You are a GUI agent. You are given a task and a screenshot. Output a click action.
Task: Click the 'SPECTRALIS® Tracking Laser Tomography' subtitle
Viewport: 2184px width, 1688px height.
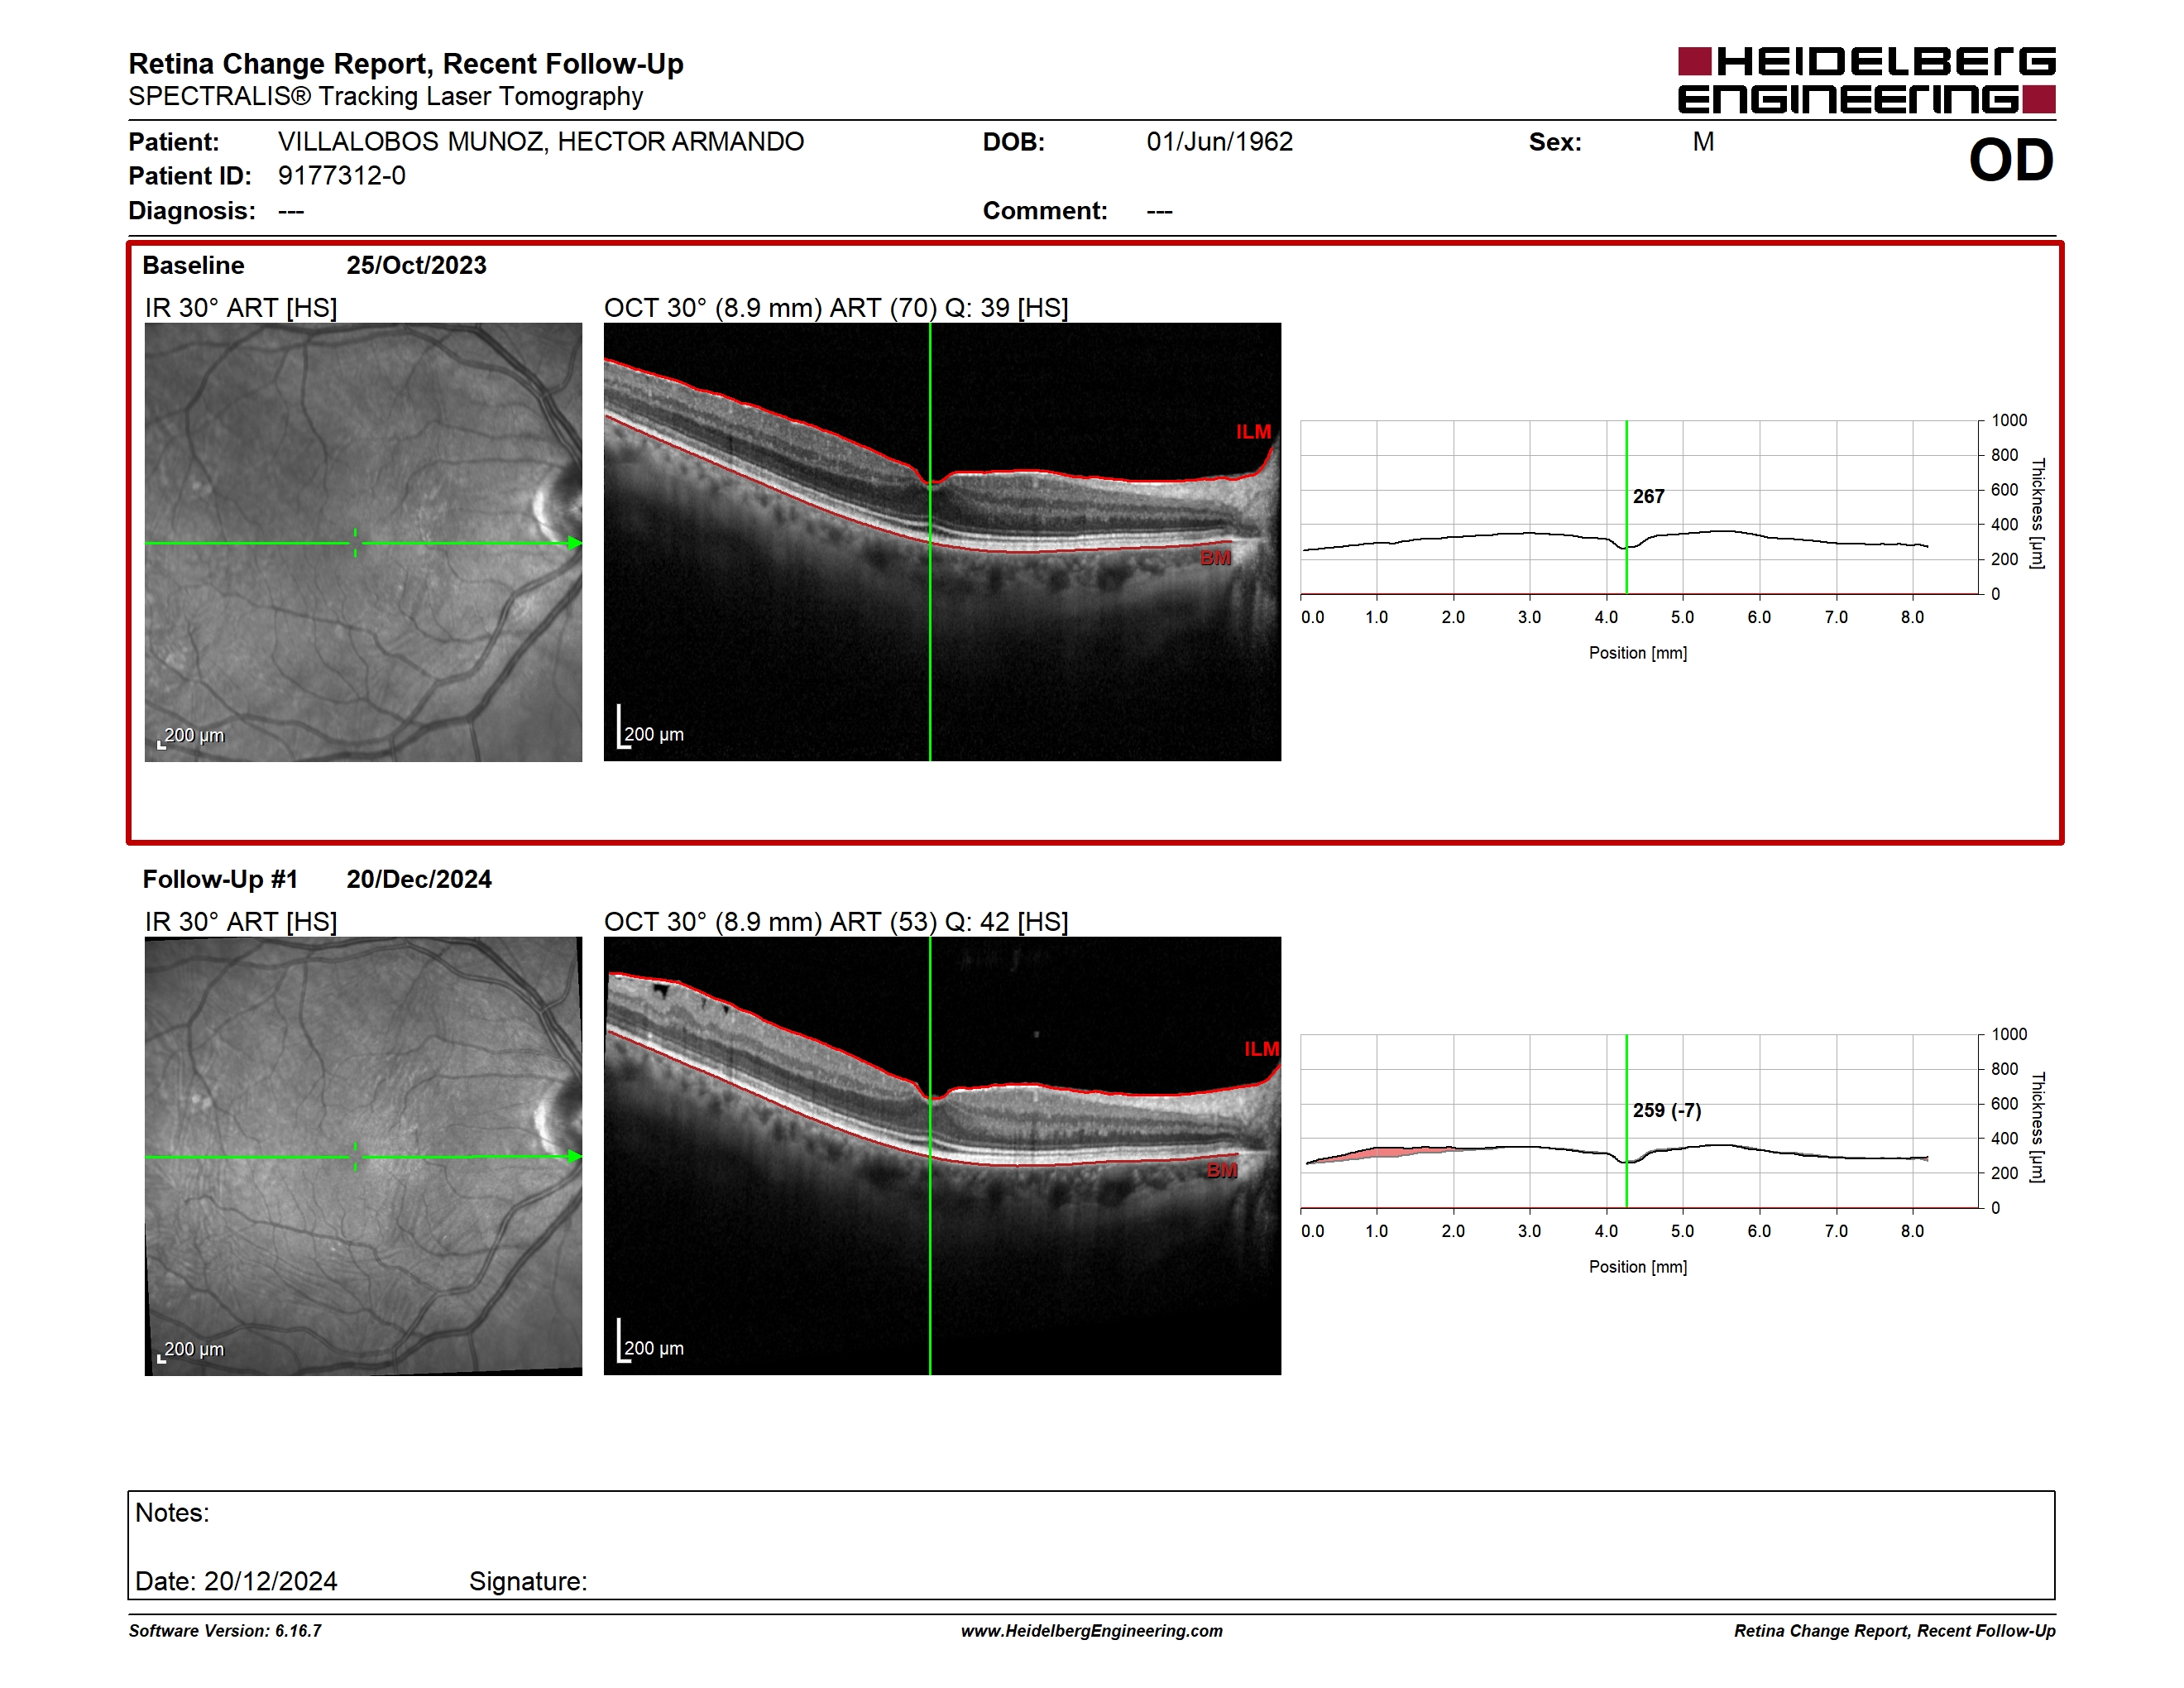[386, 96]
